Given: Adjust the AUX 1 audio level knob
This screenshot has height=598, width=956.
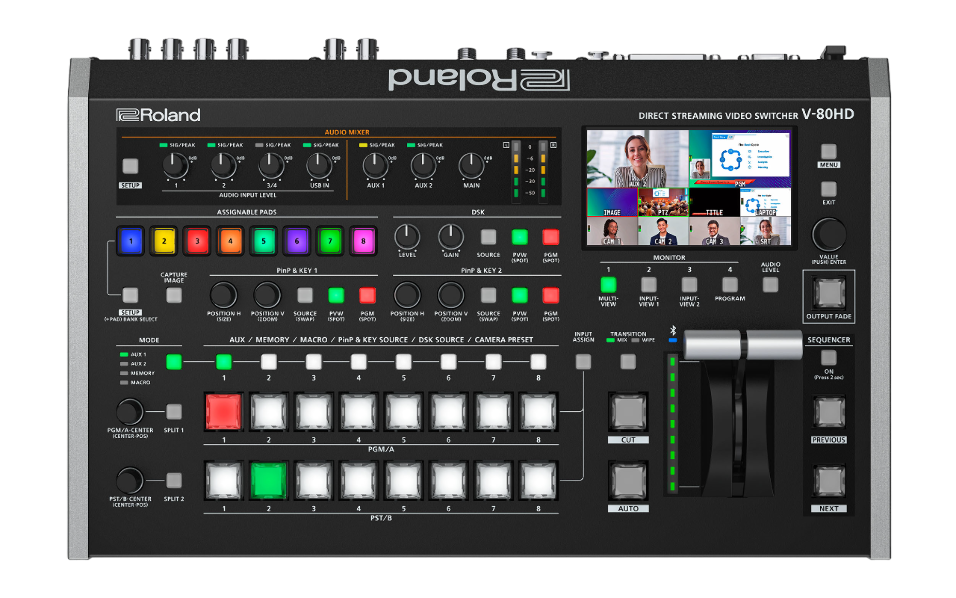Looking at the screenshot, I should 376,165.
